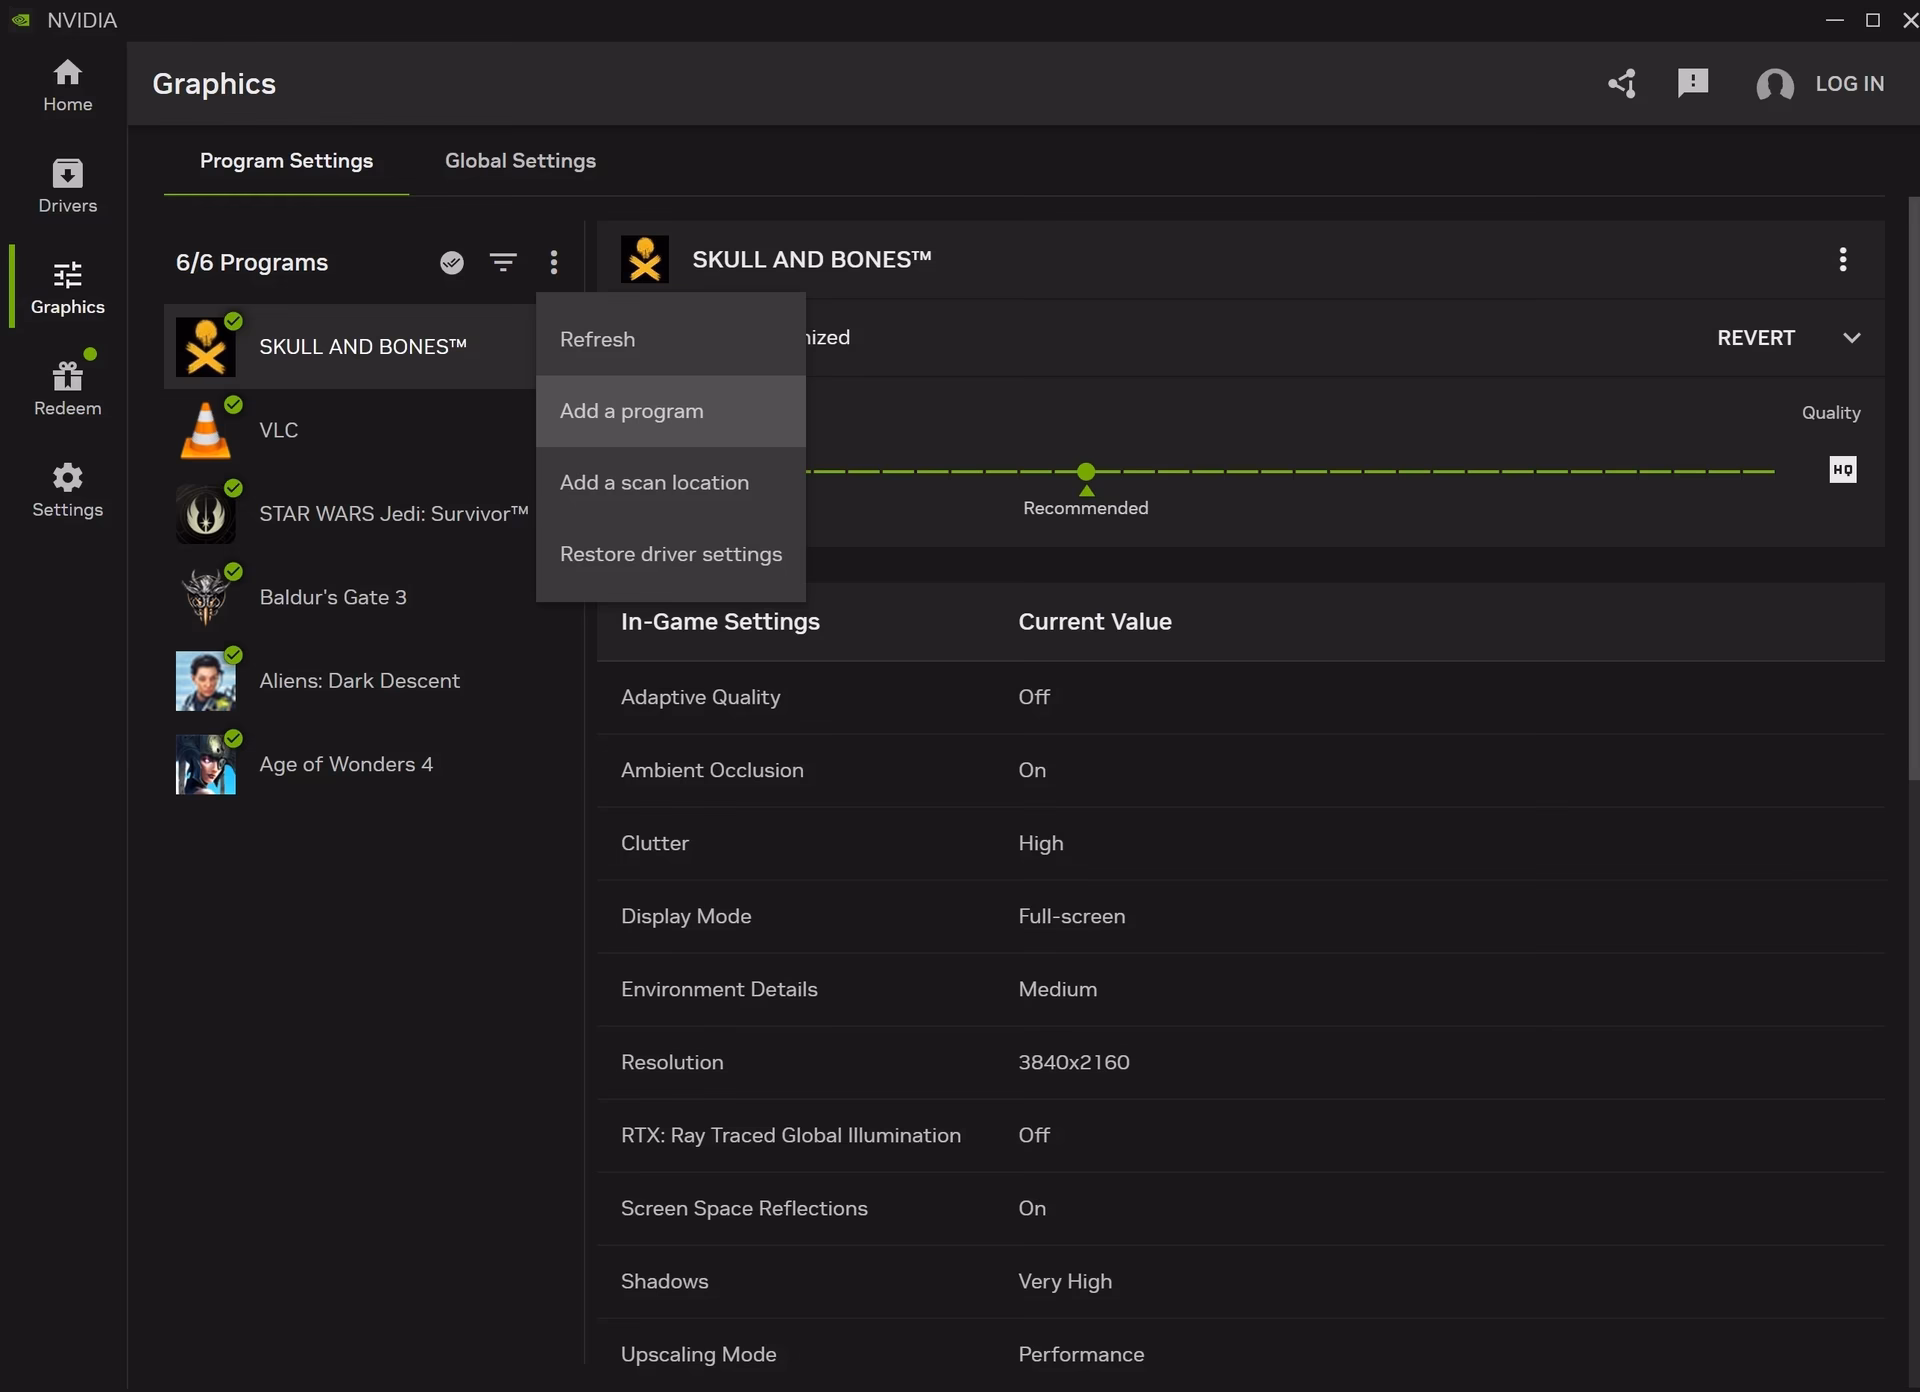1920x1392 pixels.
Task: Open the programs list filter icon
Action: 503,262
